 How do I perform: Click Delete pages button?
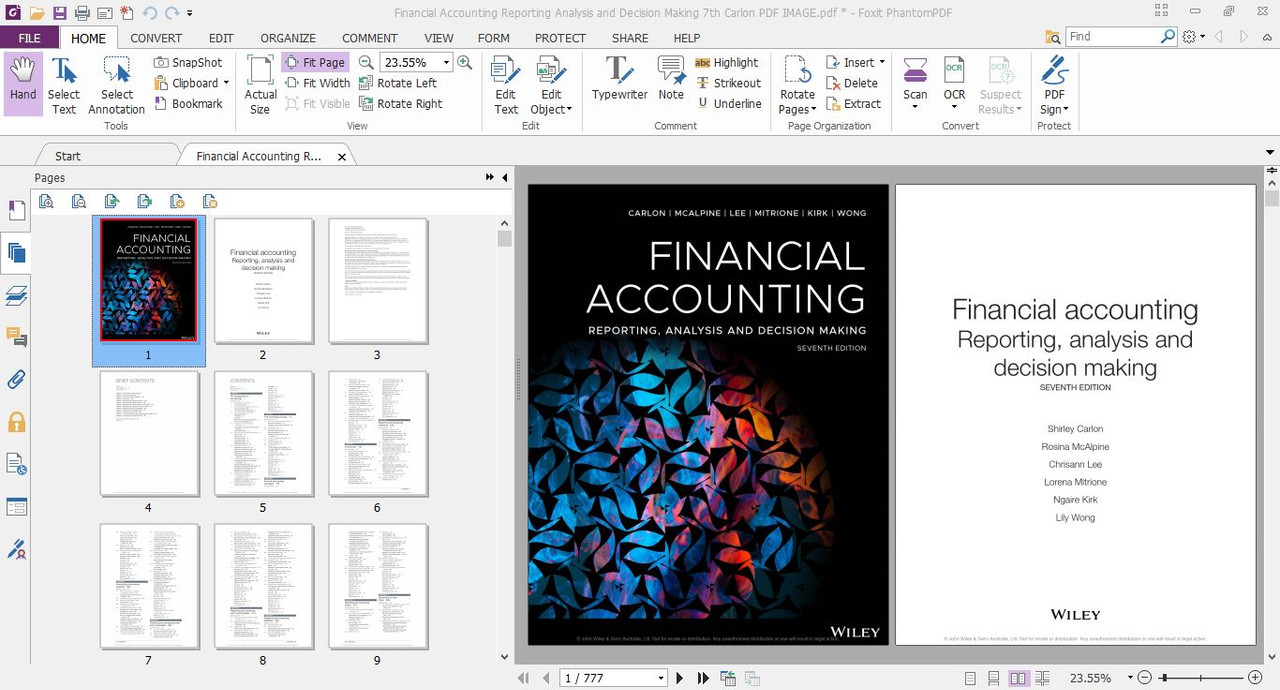click(x=852, y=83)
